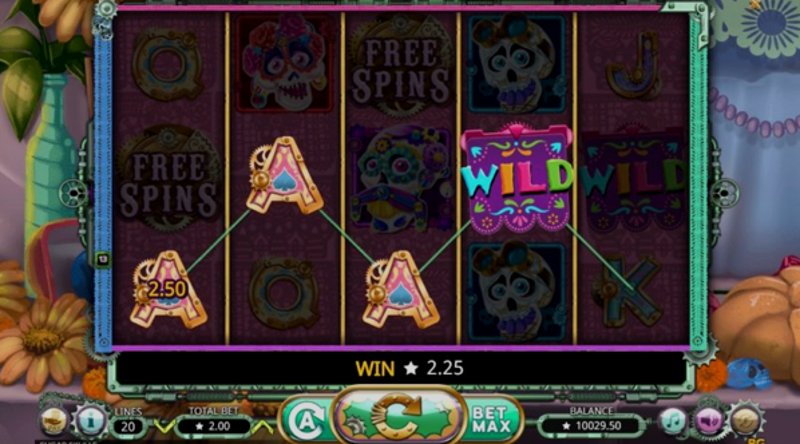800x444 pixels.
Task: Toggle the background music note icon
Action: pos(673,422)
